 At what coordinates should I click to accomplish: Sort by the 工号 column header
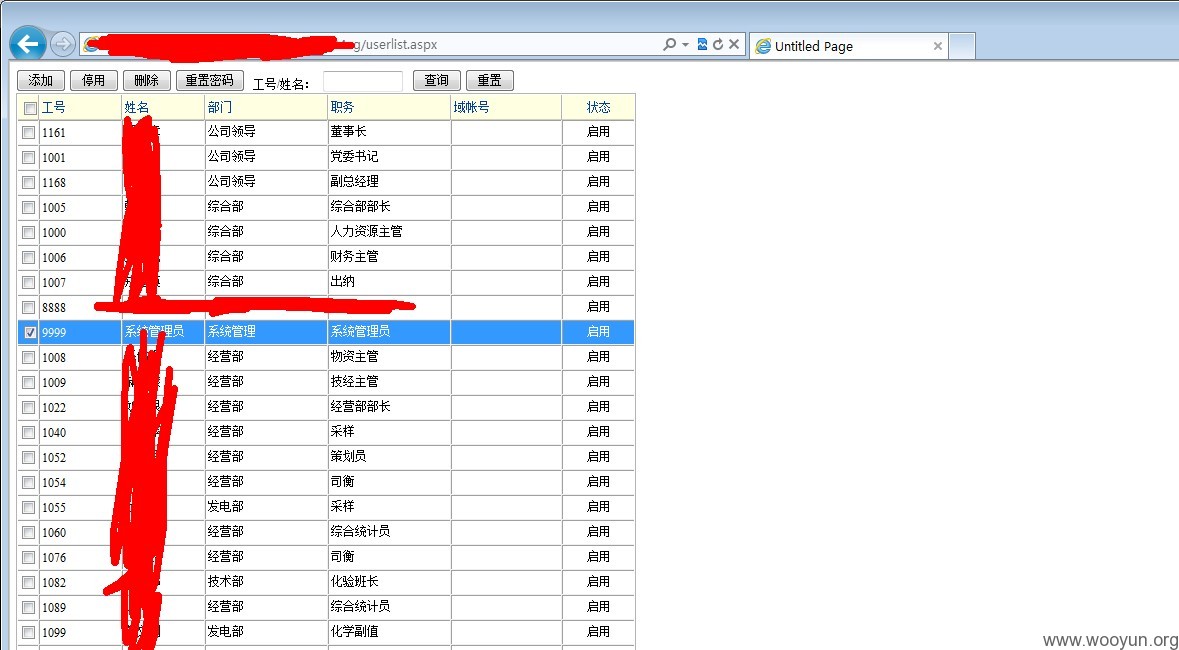coord(53,108)
